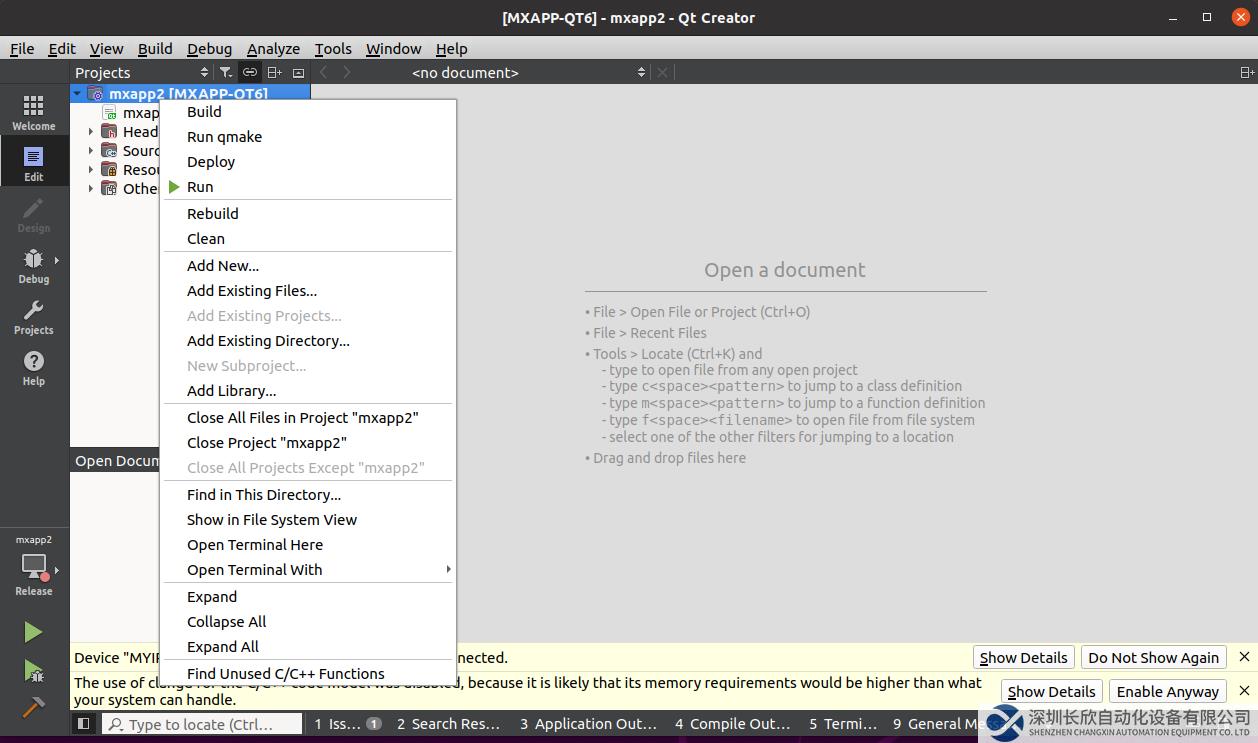Choose Run qmake from the context menu

[x=308, y=137]
